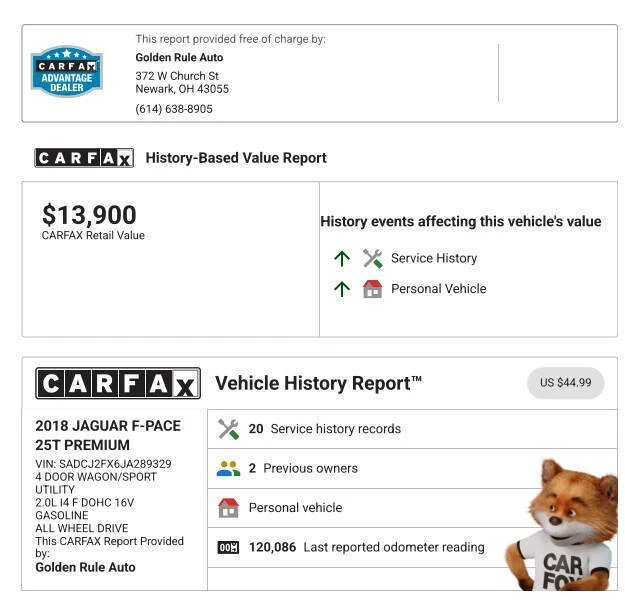This screenshot has width=625, height=603.
Task: Click the wrench icon next to Service History
Action: pyautogui.click(x=373, y=258)
